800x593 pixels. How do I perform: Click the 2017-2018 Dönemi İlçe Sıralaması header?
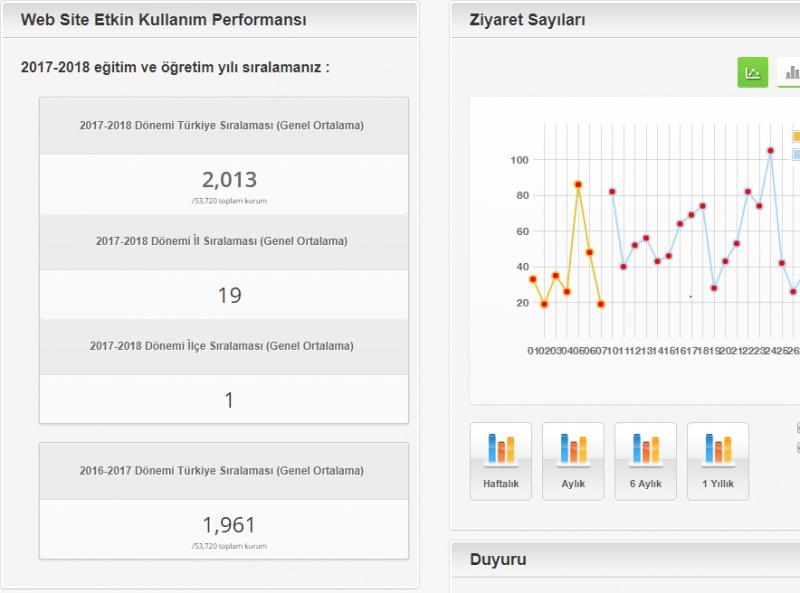222,346
